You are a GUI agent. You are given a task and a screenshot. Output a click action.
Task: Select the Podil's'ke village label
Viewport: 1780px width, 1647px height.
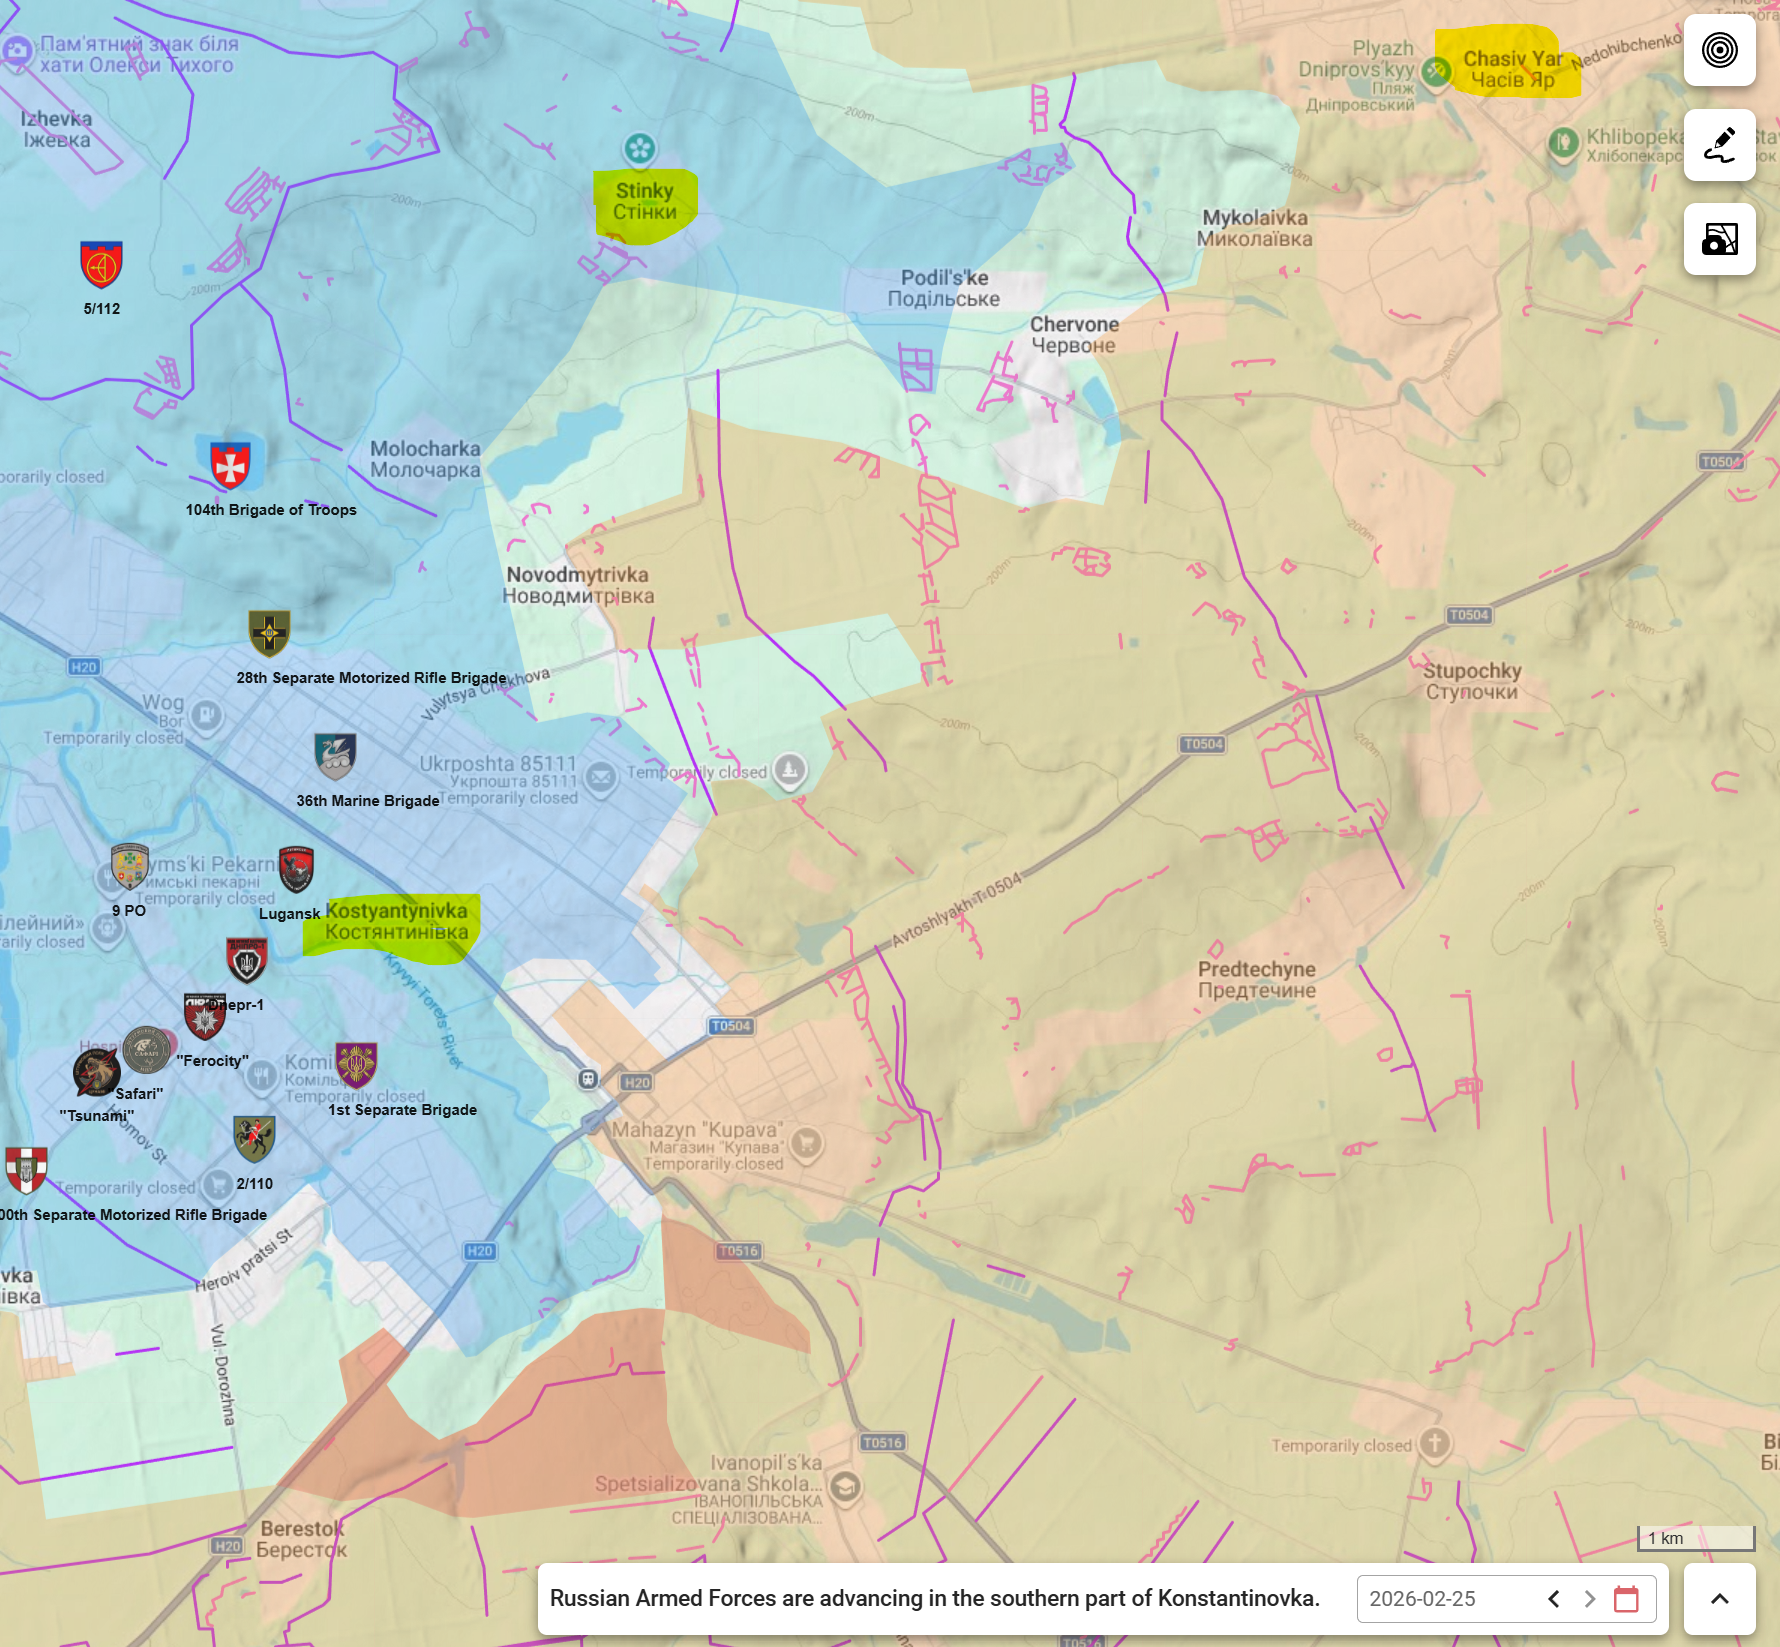pyautogui.click(x=944, y=288)
